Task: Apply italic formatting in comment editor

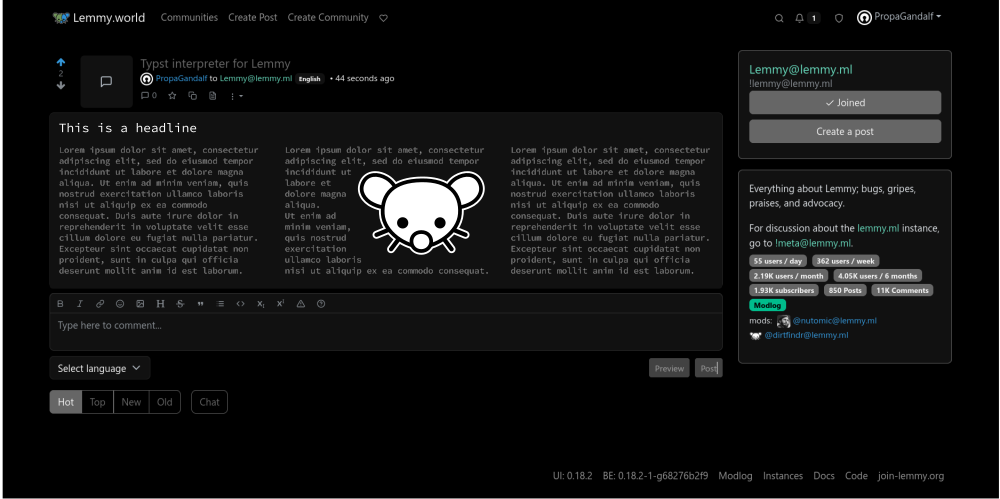Action: coord(80,304)
